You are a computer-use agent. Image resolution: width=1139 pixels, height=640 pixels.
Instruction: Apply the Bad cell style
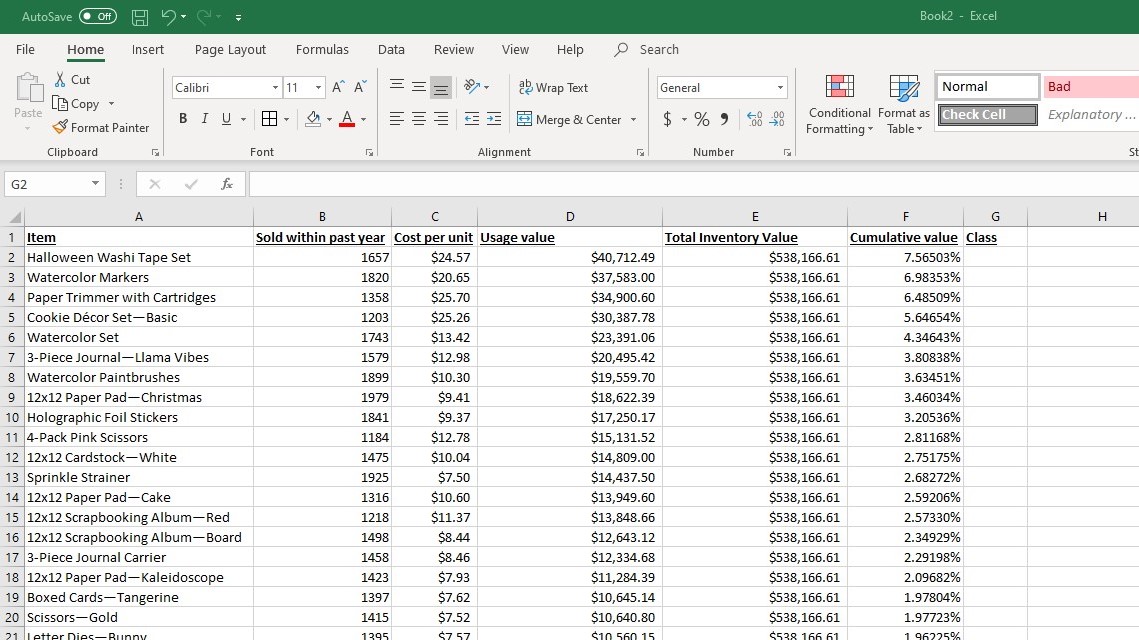pos(1091,86)
